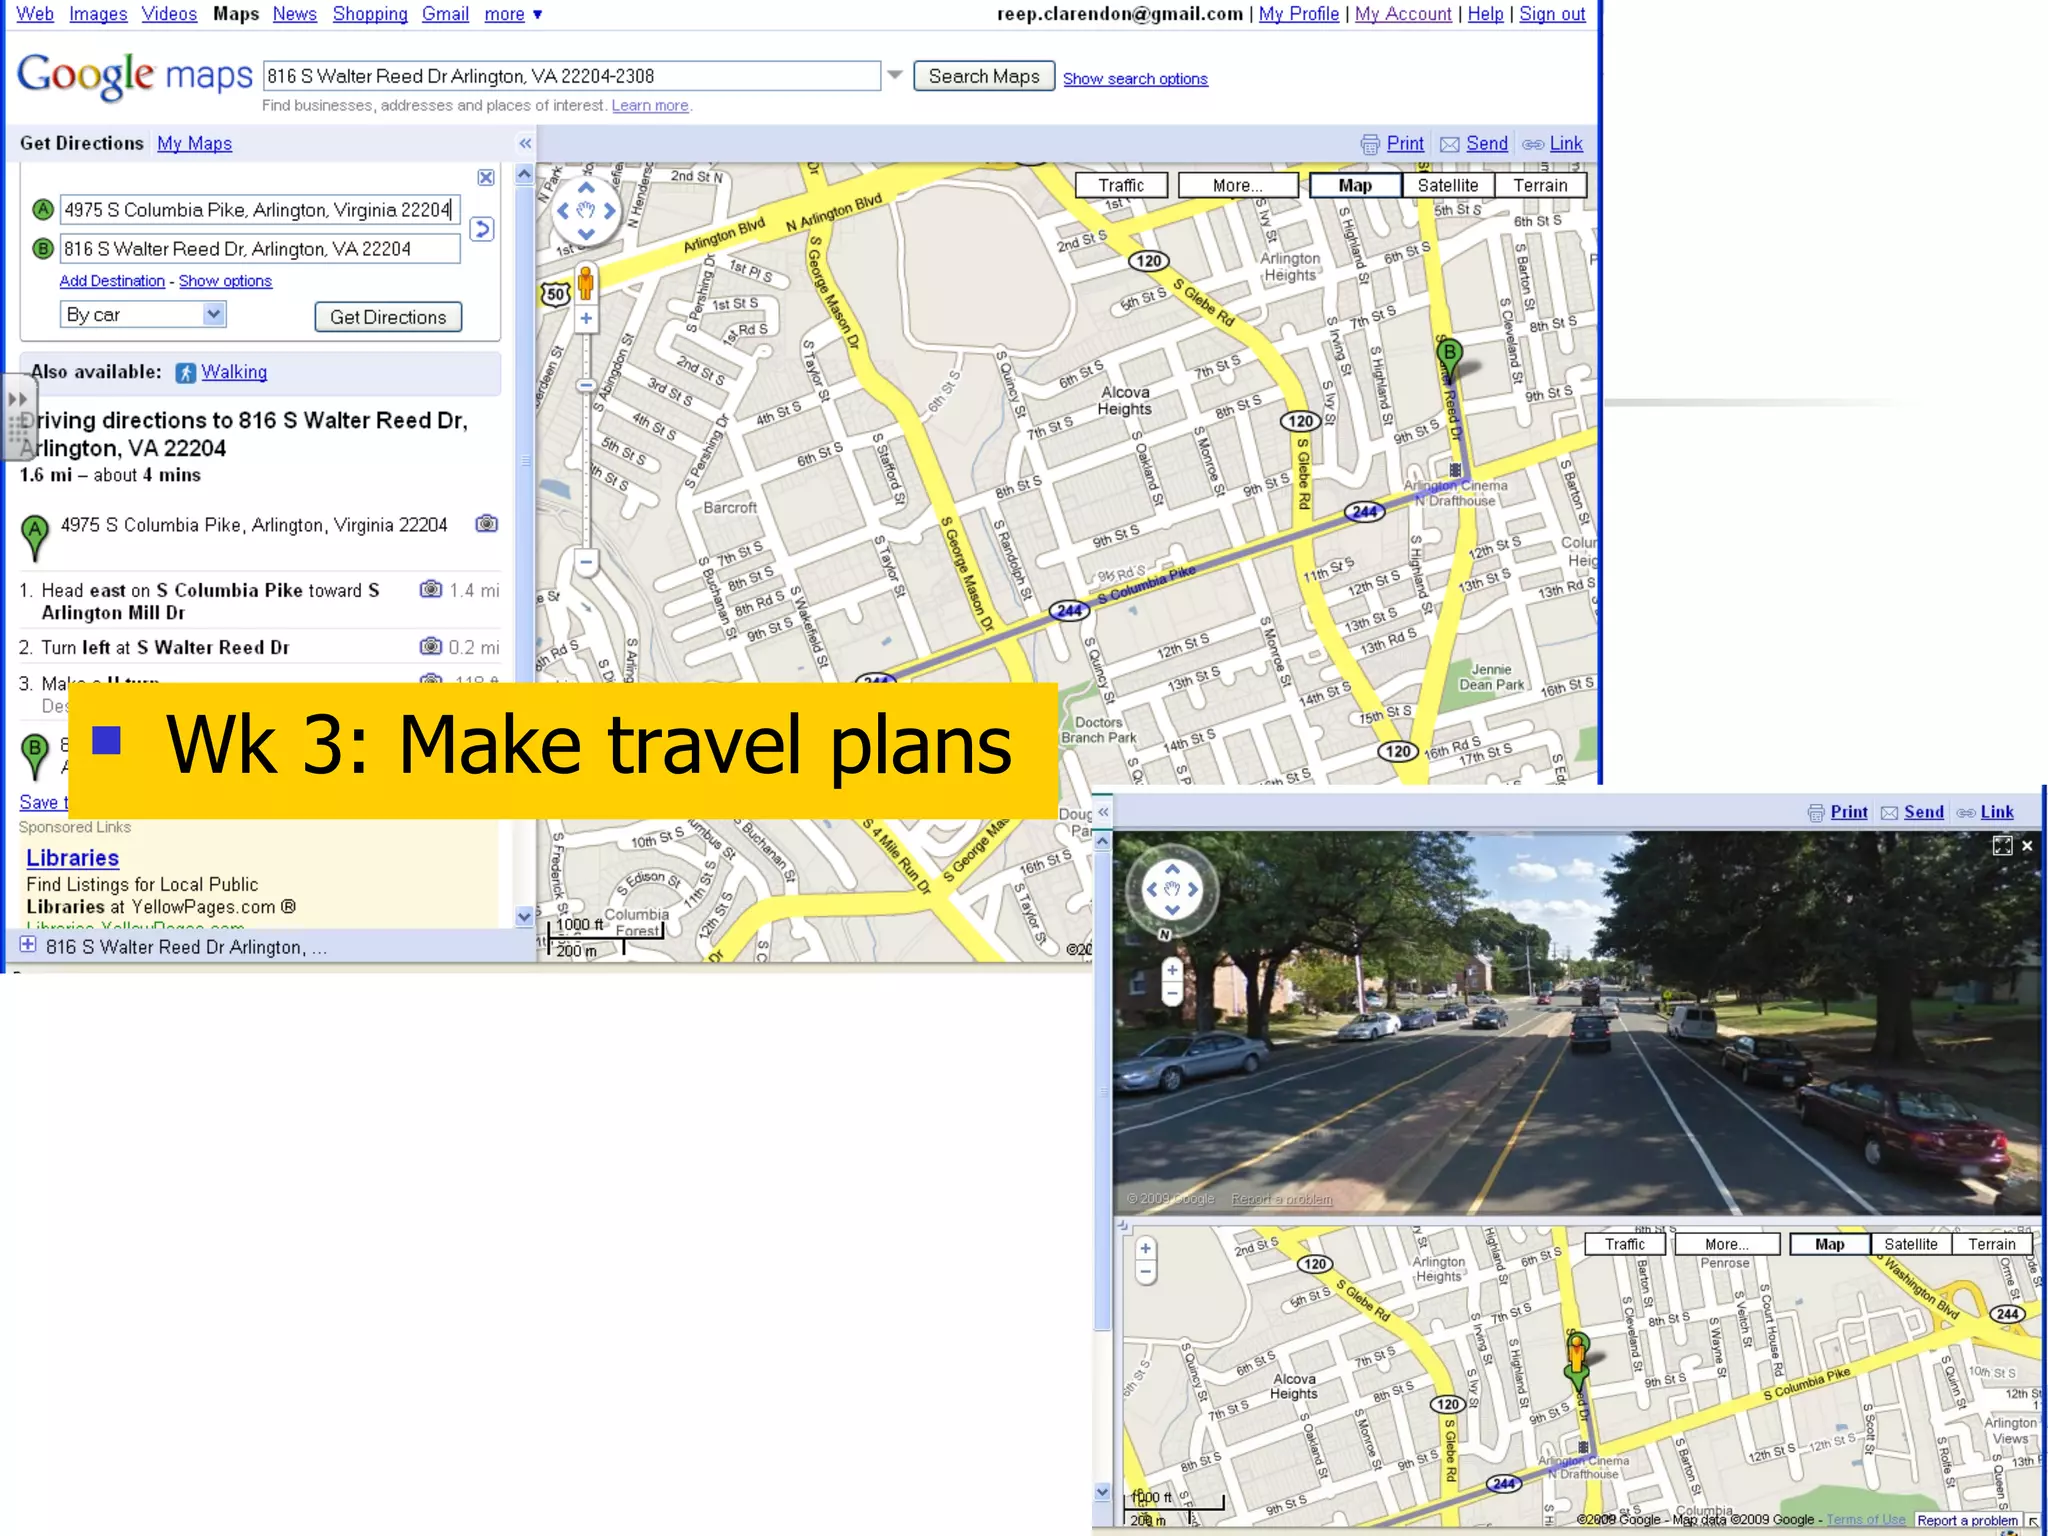Image resolution: width=2048 pixels, height=1536 pixels.
Task: Collapse the left directions panel with double chevron
Action: click(x=525, y=144)
